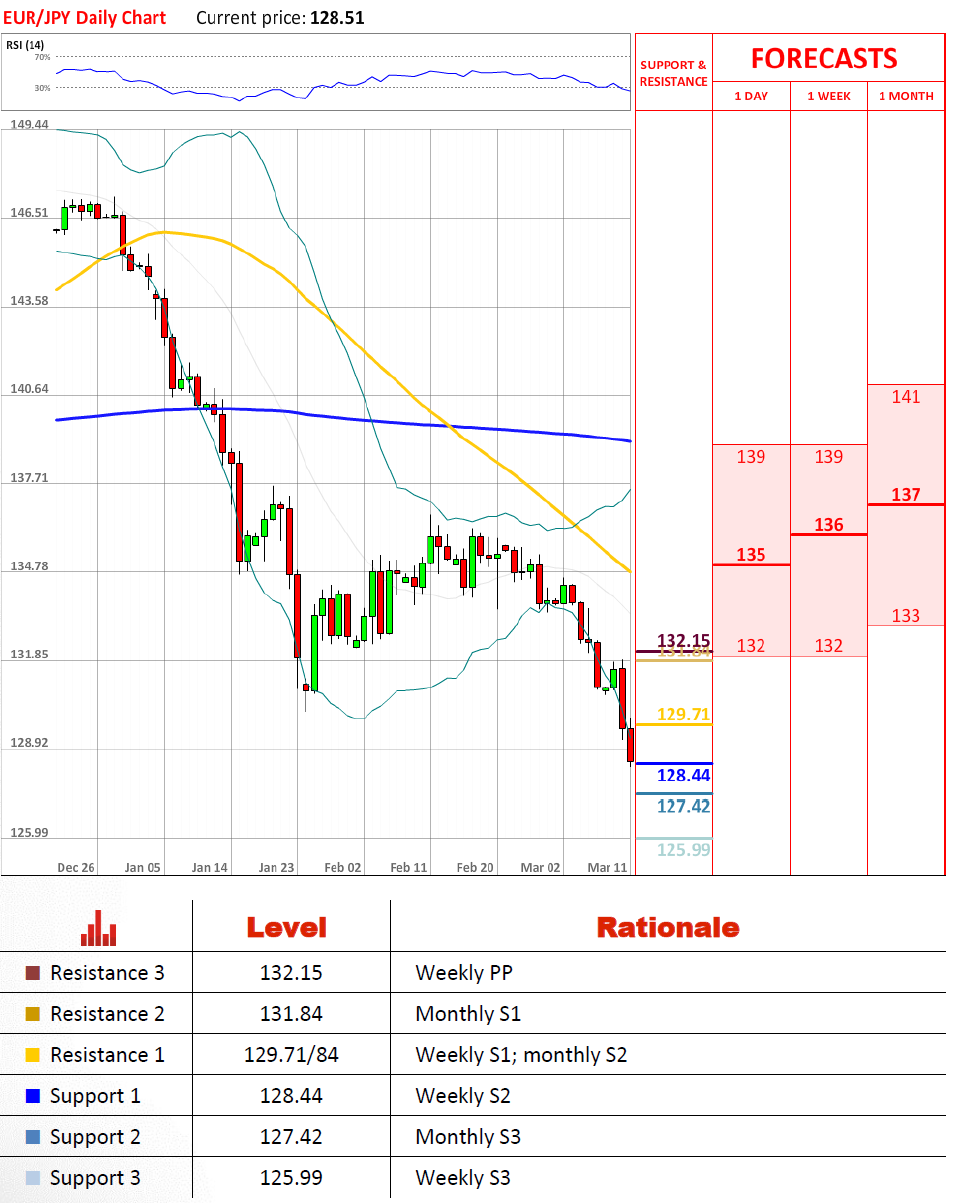
Task: Click the current price value 128.51
Action: [x=338, y=18]
